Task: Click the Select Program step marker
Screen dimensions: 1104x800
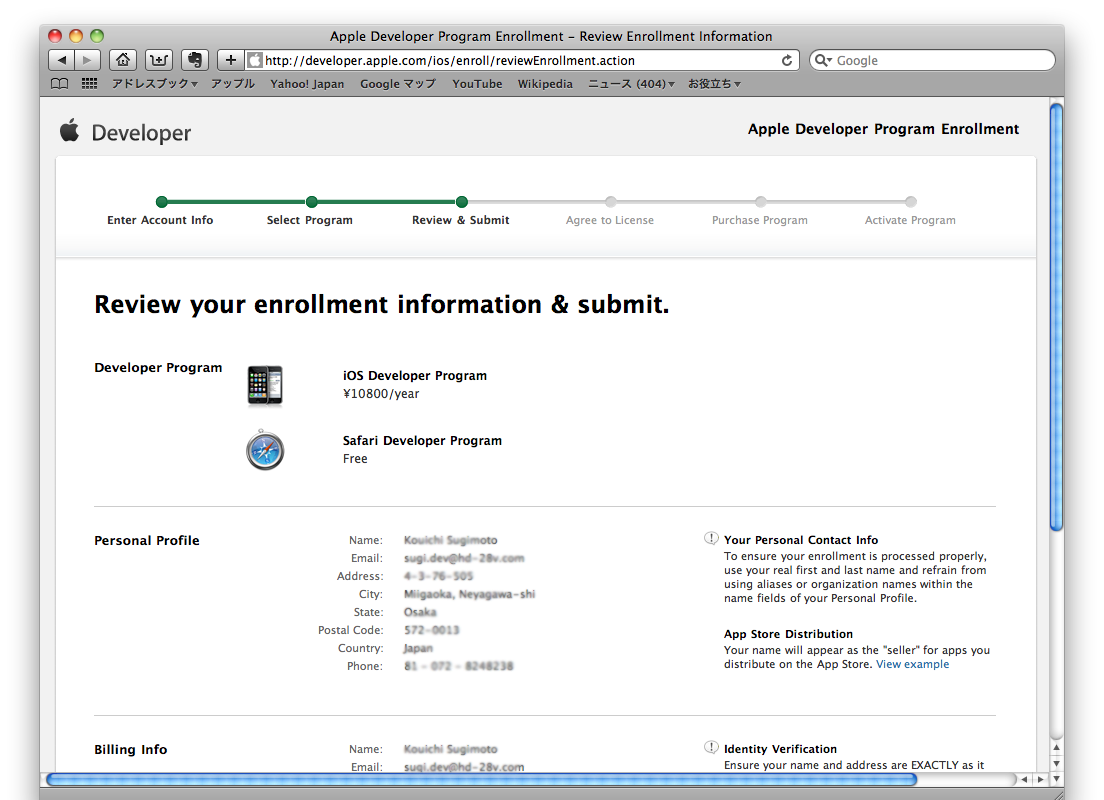Action: tap(311, 202)
